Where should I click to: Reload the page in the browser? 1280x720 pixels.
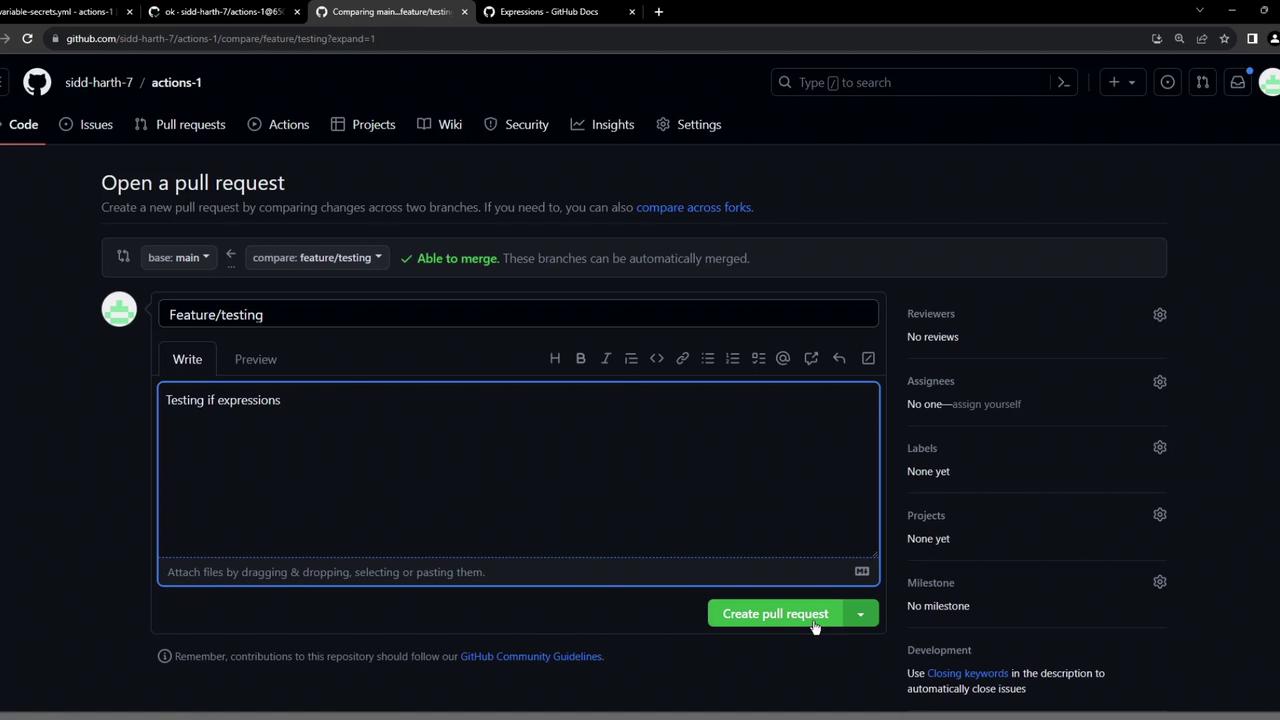coord(27,39)
